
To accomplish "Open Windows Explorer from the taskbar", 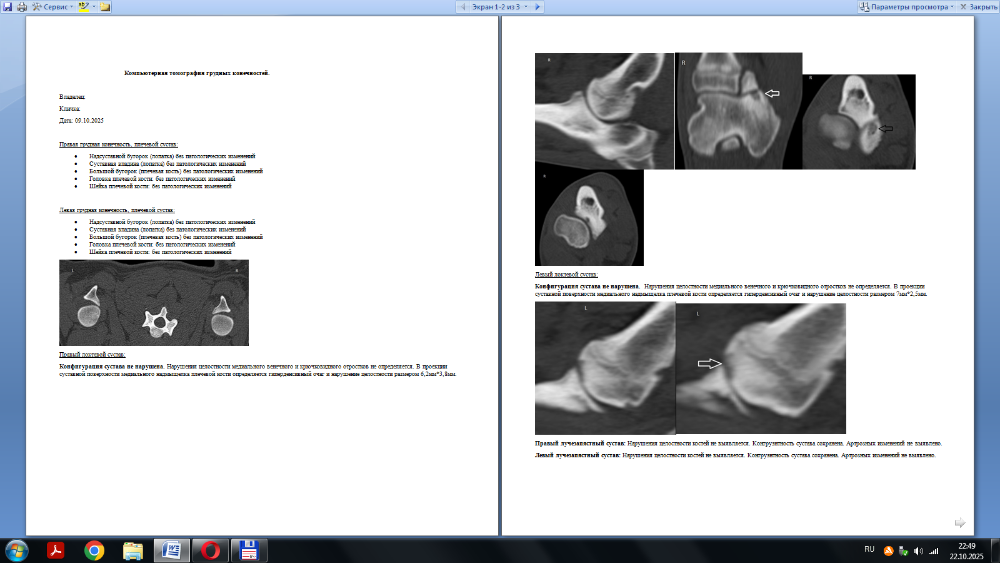I will pos(133,550).
